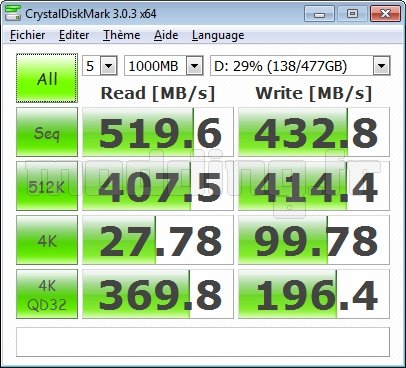Viewport: 406px width, 368px height.
Task: Click the empty comment field at bottom
Action: pyautogui.click(x=203, y=342)
